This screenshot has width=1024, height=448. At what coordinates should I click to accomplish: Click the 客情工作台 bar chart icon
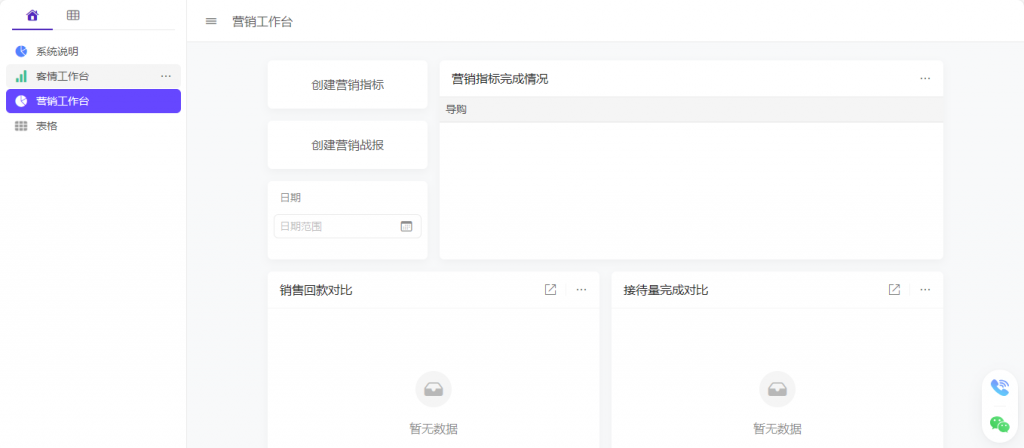pyautogui.click(x=21, y=76)
